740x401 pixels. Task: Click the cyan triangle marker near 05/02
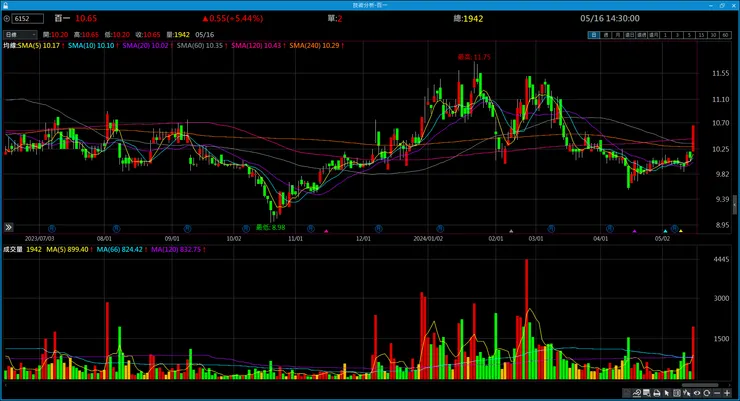pyautogui.click(x=665, y=231)
